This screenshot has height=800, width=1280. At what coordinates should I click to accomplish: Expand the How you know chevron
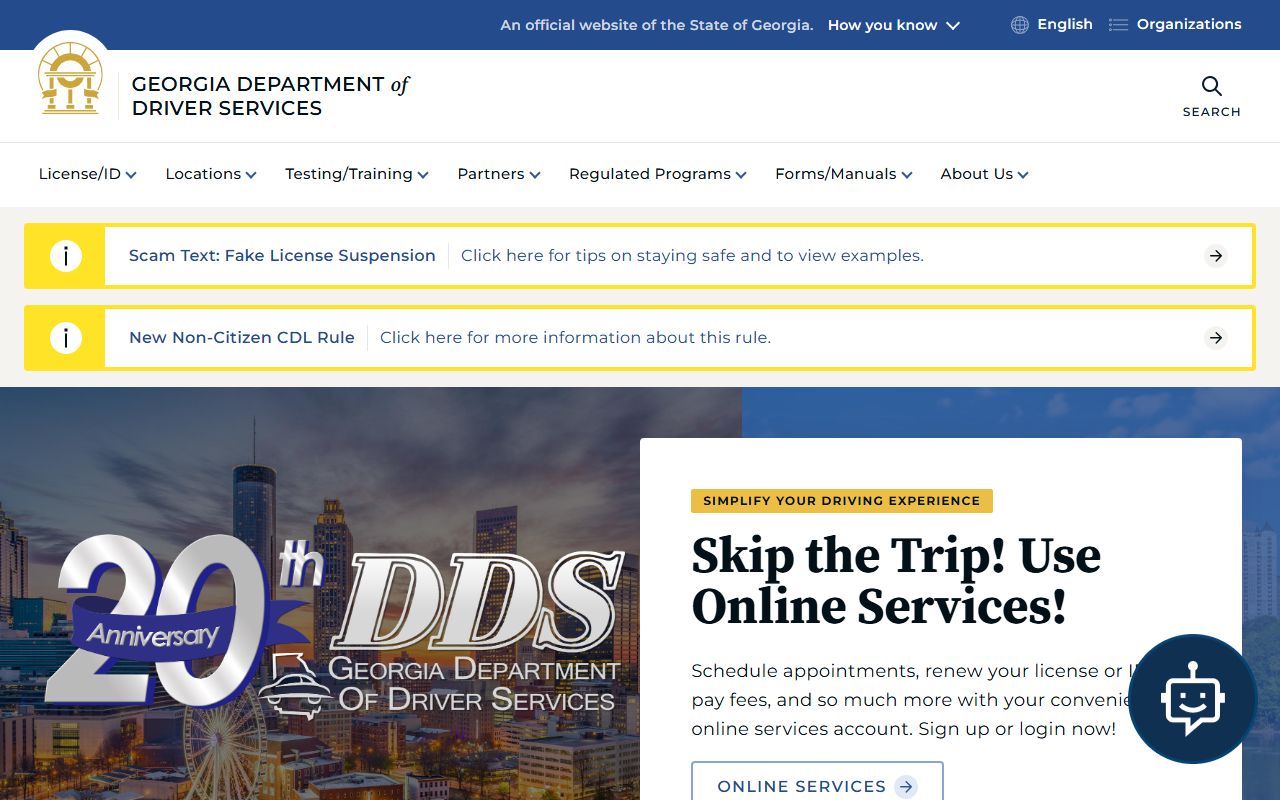click(953, 26)
